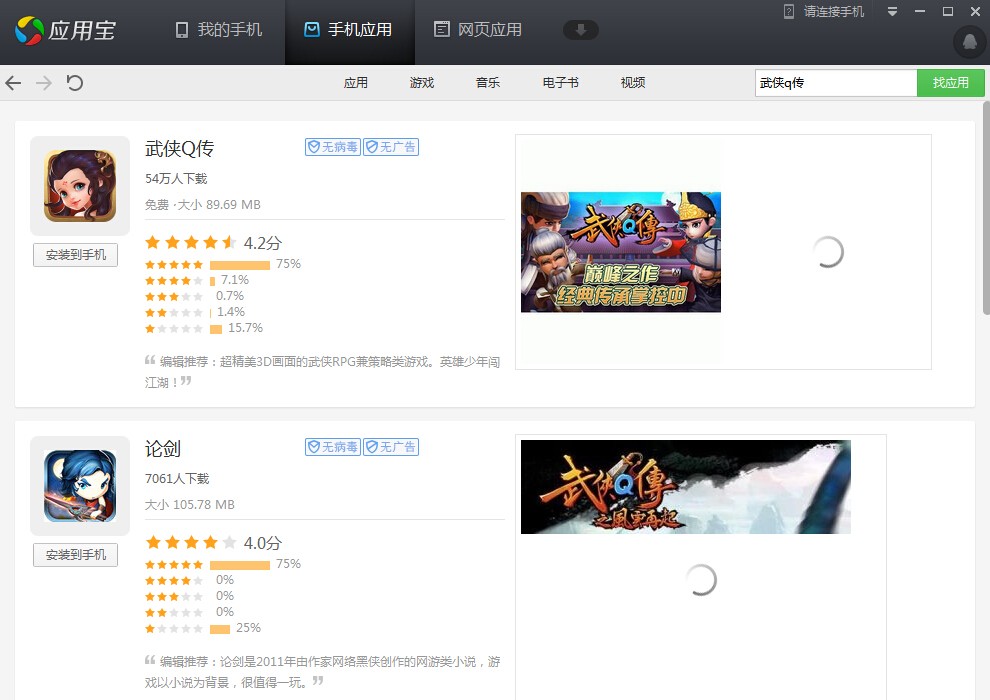Viewport: 990px width, 700px height.
Task: Select the 电子书 category
Action: point(561,83)
